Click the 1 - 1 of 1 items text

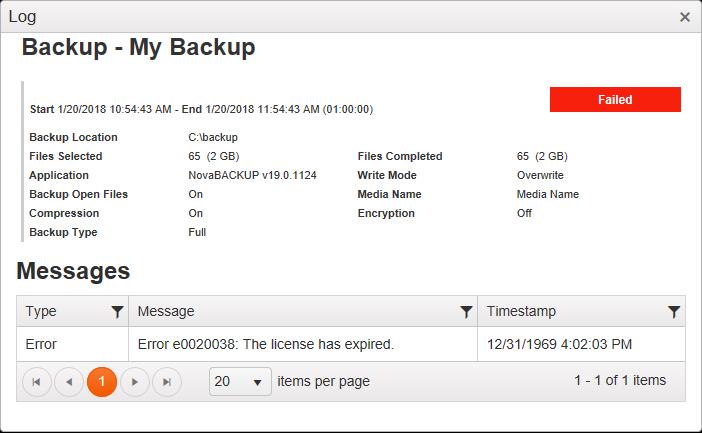[620, 381]
